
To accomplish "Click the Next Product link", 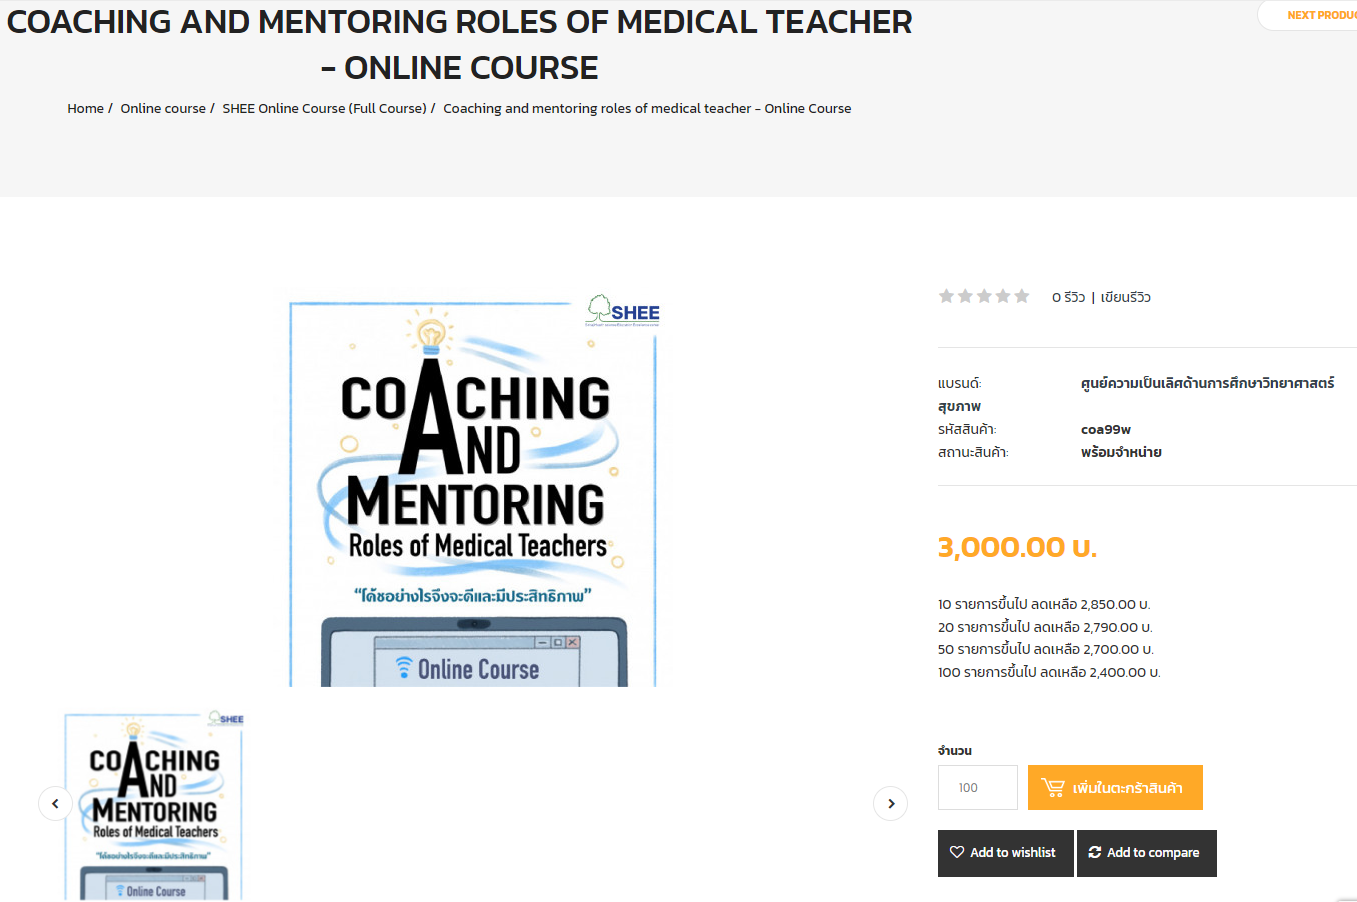I will click(1320, 15).
